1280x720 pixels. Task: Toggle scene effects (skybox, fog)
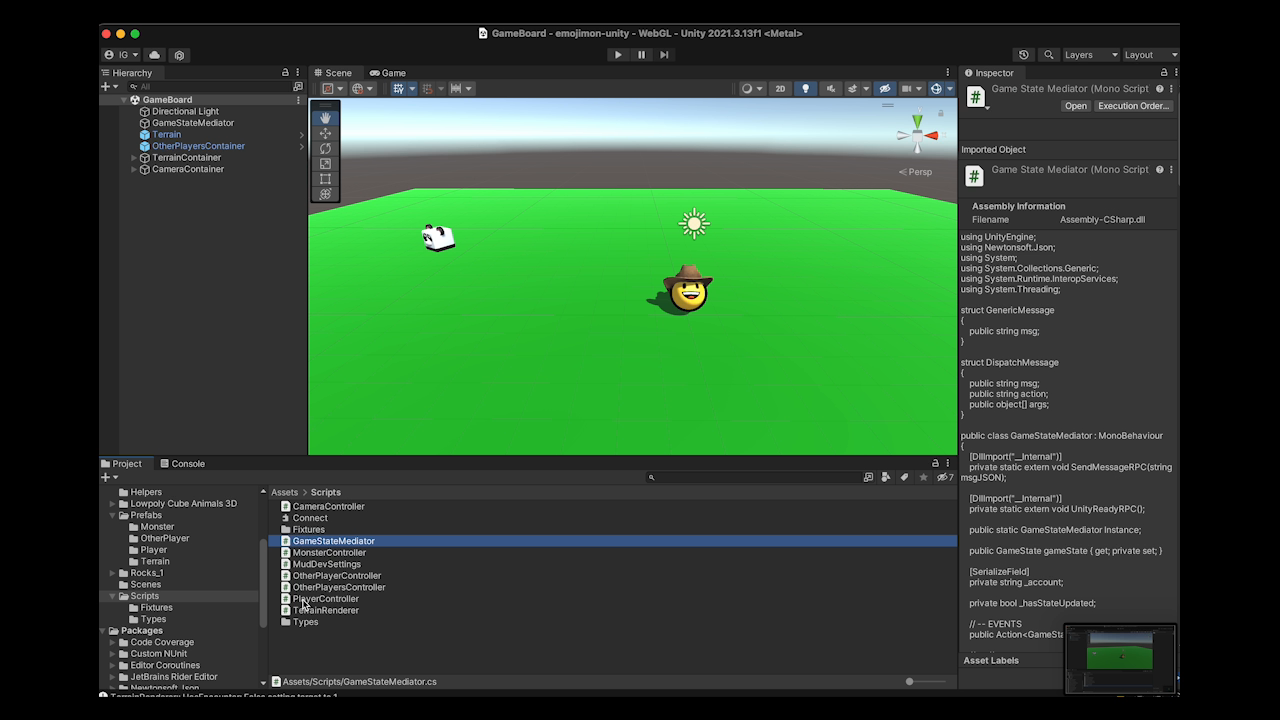click(x=854, y=89)
